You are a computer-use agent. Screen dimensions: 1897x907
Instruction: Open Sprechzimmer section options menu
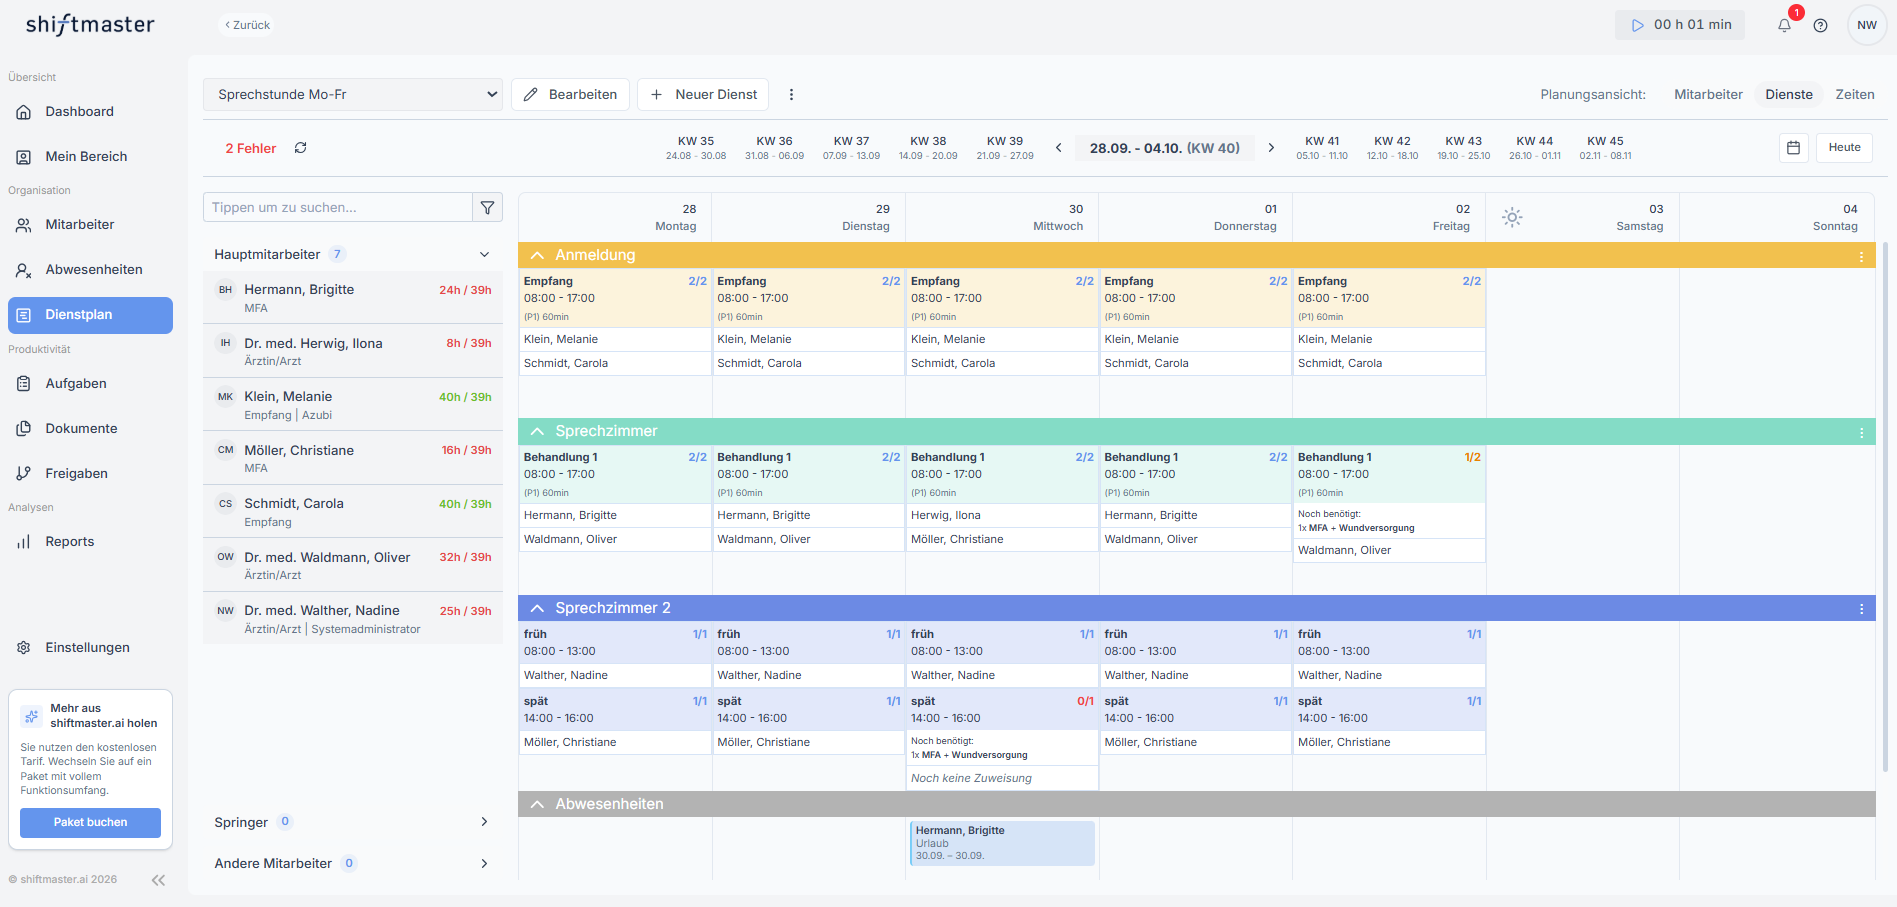click(x=1861, y=432)
